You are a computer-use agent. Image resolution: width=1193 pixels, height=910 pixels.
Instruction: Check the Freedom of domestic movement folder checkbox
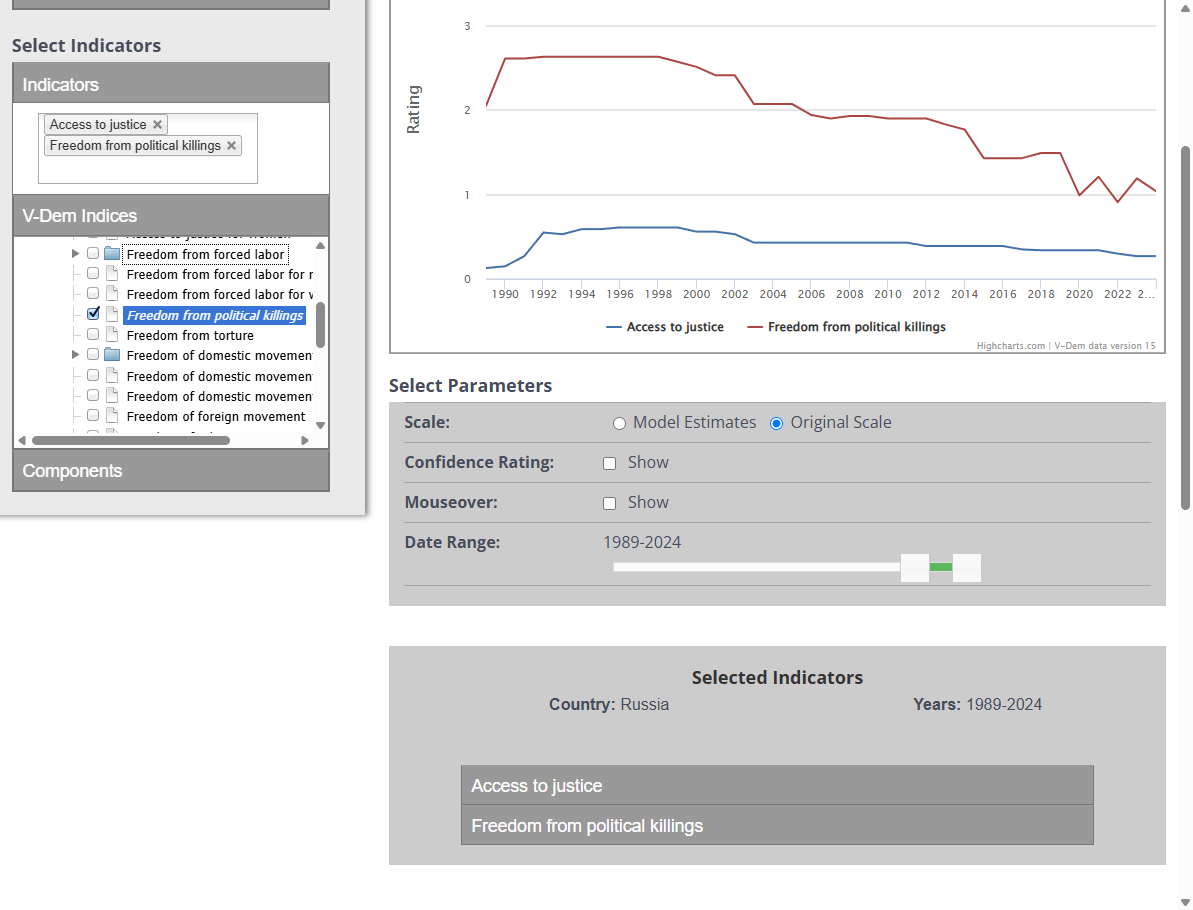[x=93, y=355]
